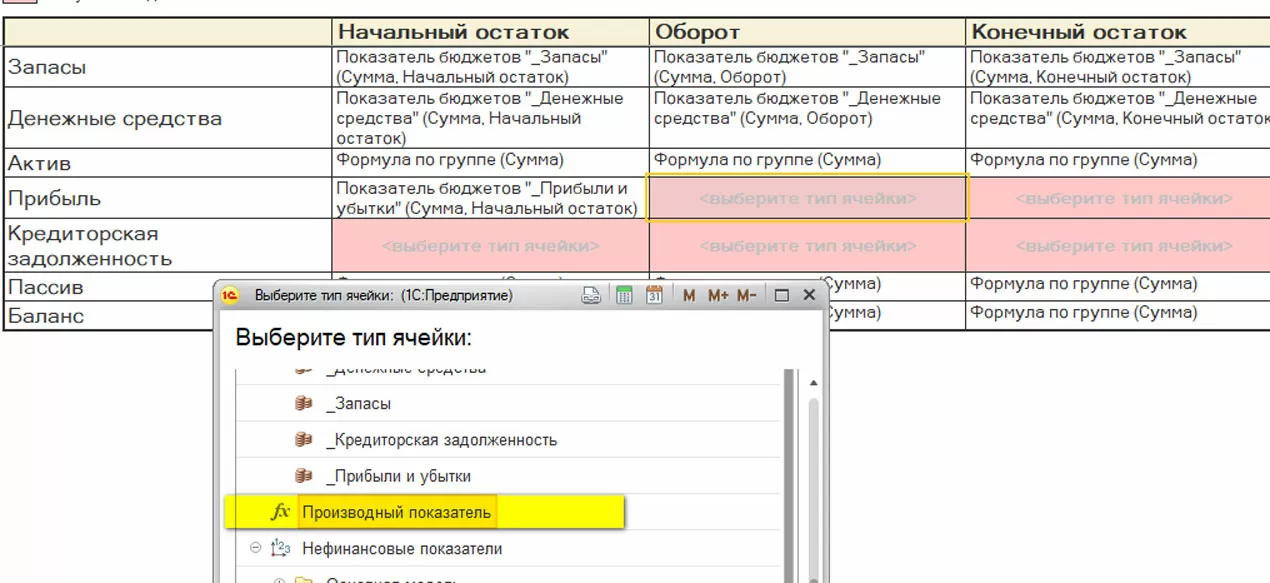Select the 'Кредиторская задолженность' row label
The width and height of the screenshot is (1270, 583).
click(x=167, y=246)
